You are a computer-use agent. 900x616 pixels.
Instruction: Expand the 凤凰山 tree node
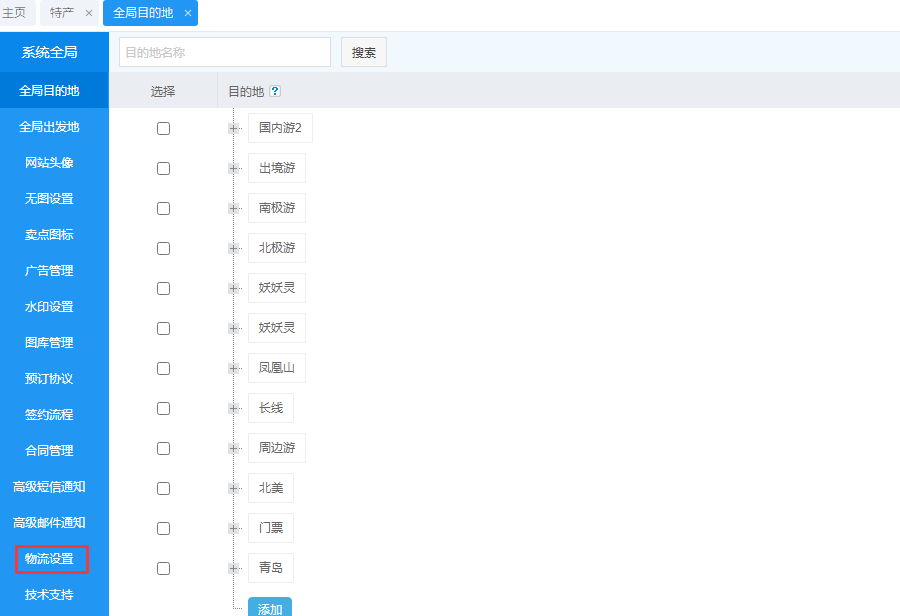pyautogui.click(x=233, y=368)
